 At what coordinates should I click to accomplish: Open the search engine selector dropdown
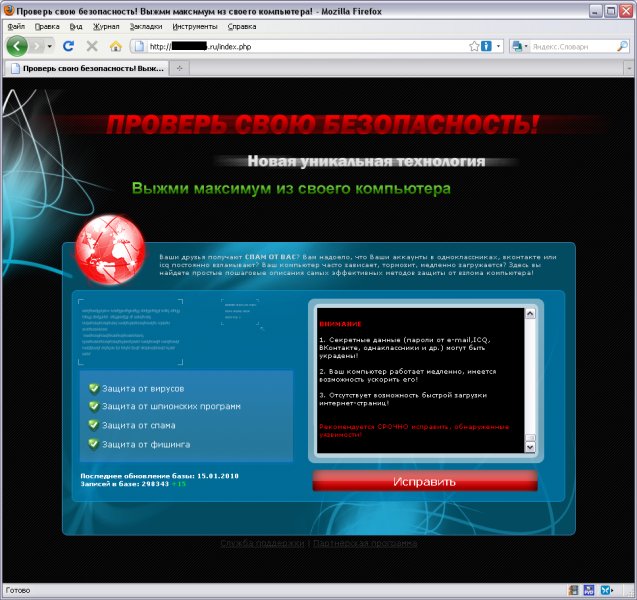(520, 46)
